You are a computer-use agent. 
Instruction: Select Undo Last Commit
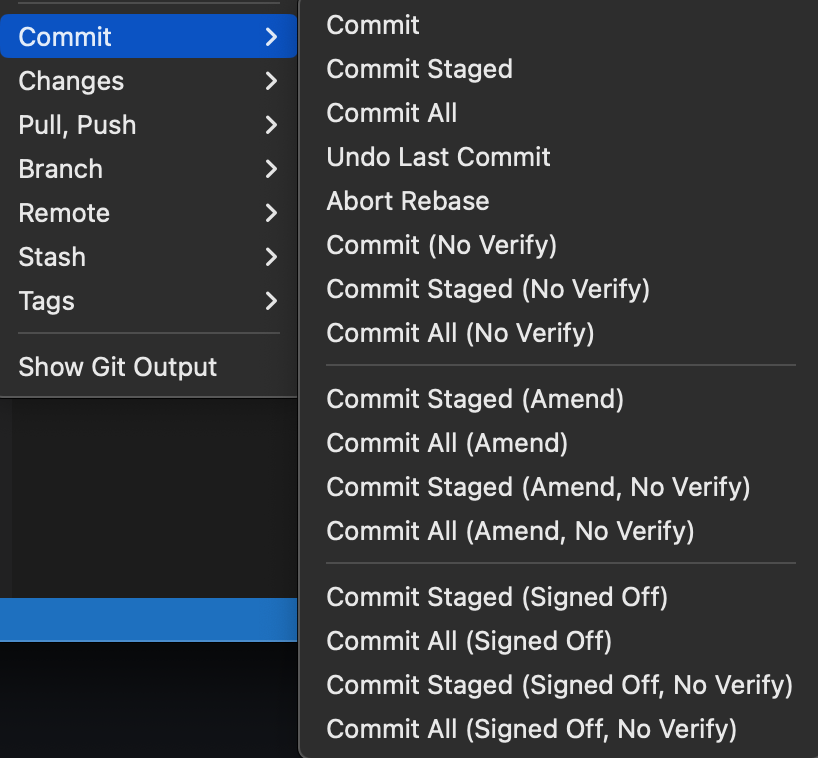(438, 157)
